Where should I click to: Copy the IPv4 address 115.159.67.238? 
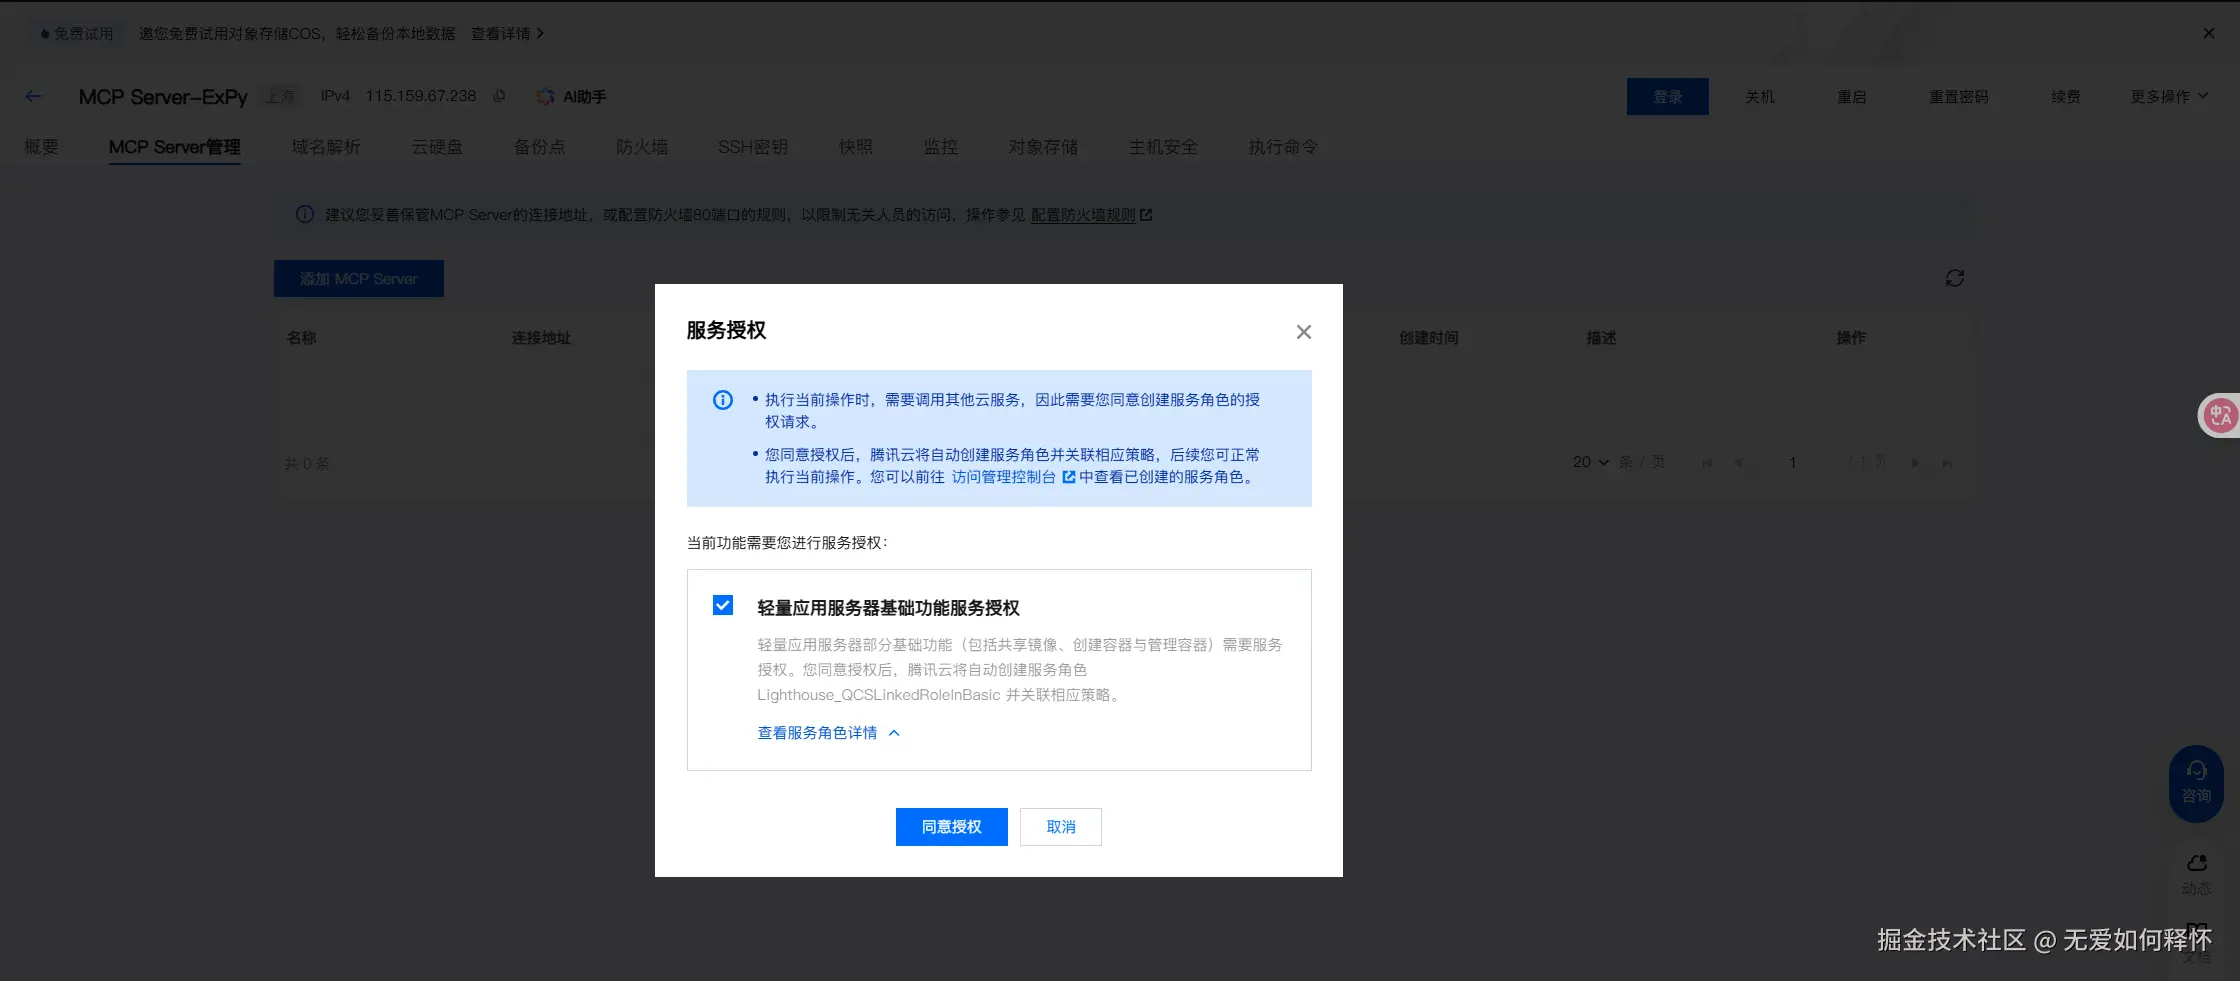(x=499, y=96)
